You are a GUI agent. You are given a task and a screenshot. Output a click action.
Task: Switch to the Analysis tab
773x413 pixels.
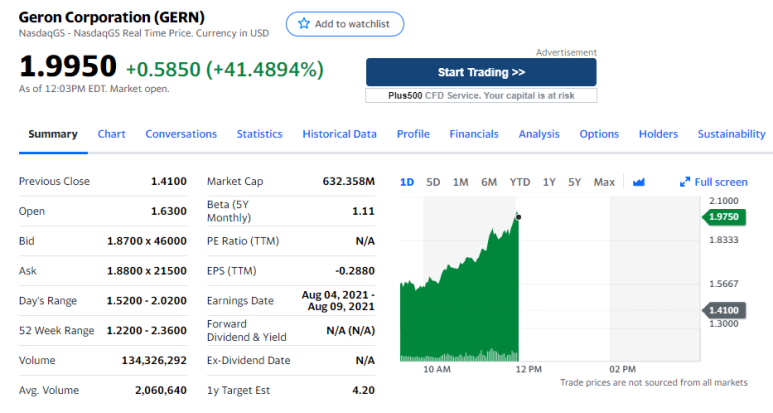pyautogui.click(x=539, y=134)
